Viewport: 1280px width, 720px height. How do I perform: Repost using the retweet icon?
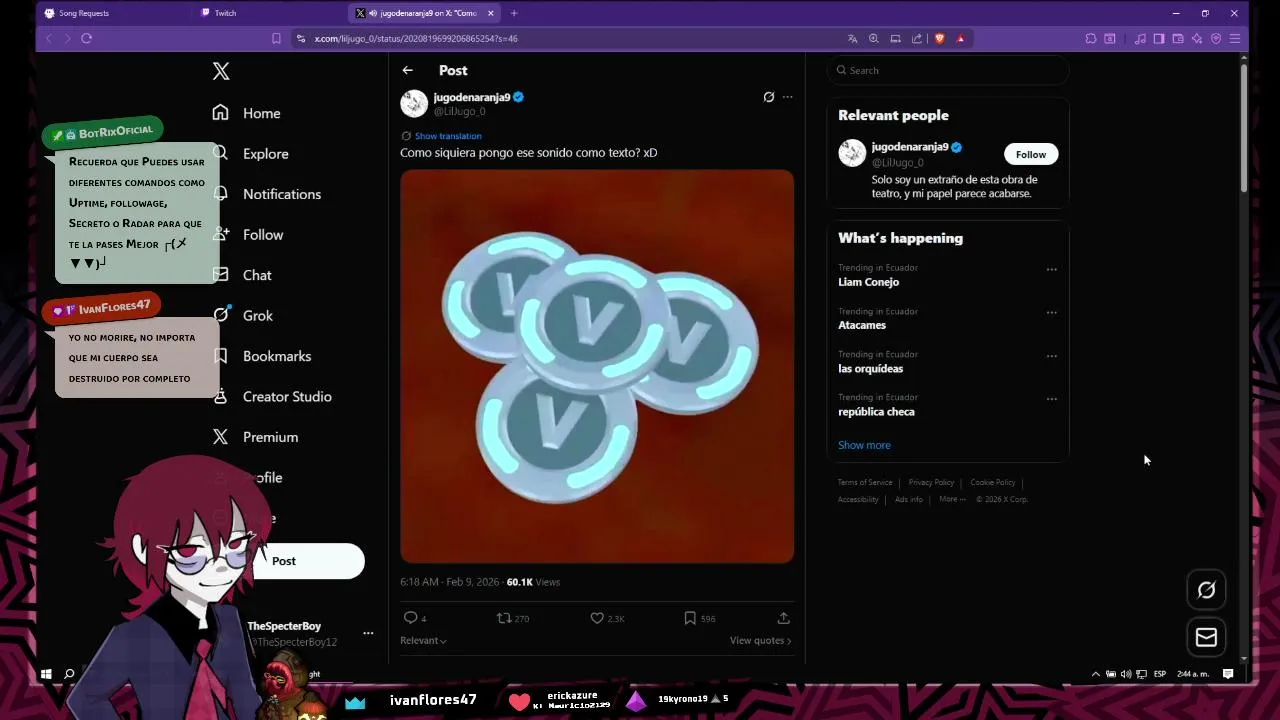click(x=504, y=618)
